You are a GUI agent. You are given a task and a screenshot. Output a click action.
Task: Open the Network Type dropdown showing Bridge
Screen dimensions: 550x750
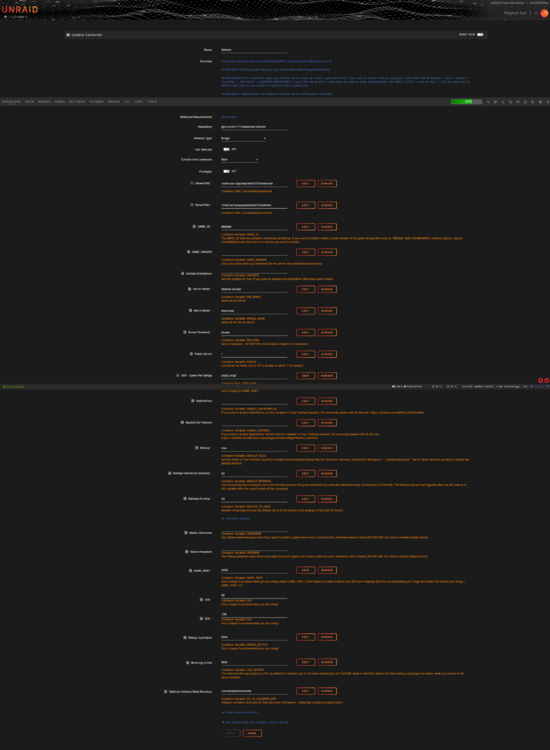tap(243, 138)
